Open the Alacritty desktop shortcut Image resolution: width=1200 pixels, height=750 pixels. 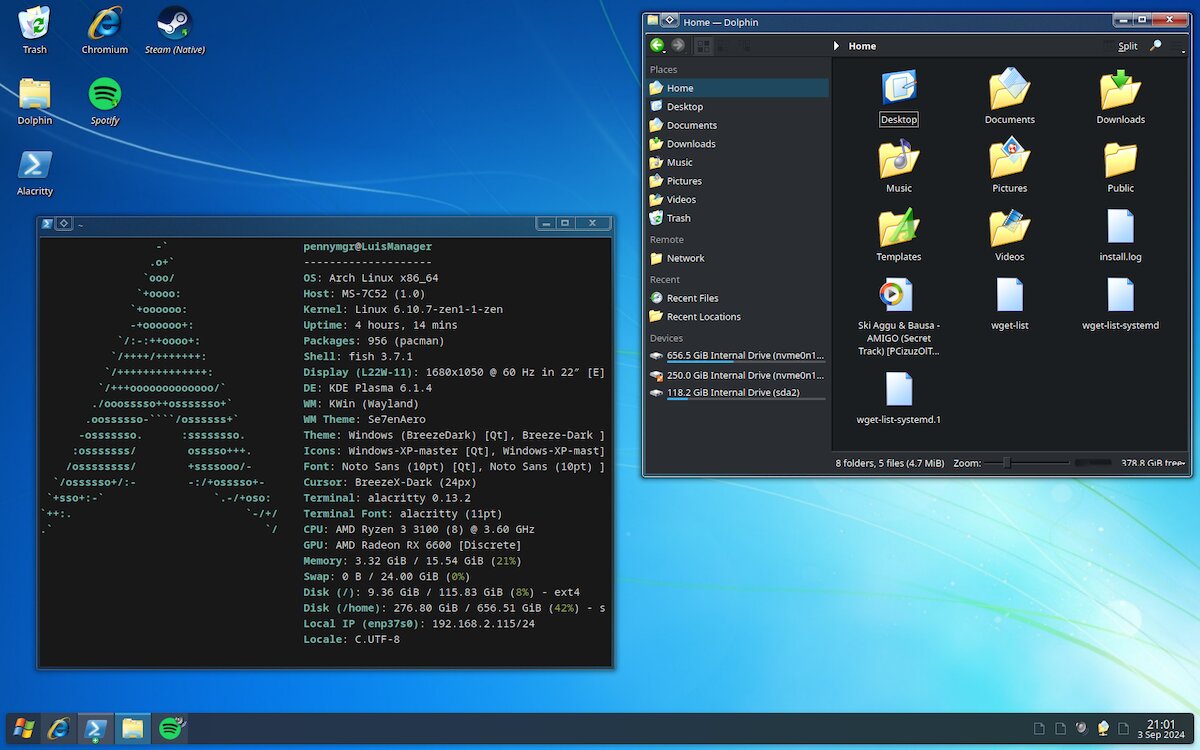coord(35,167)
